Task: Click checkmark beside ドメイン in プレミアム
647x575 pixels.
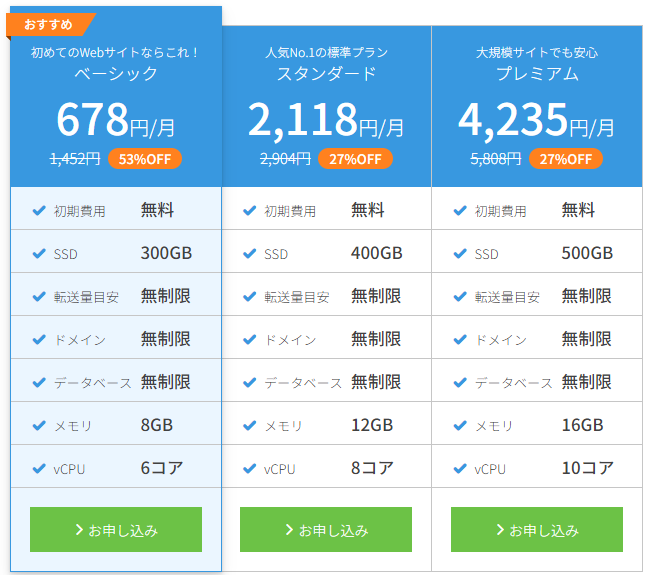Action: pos(460,340)
